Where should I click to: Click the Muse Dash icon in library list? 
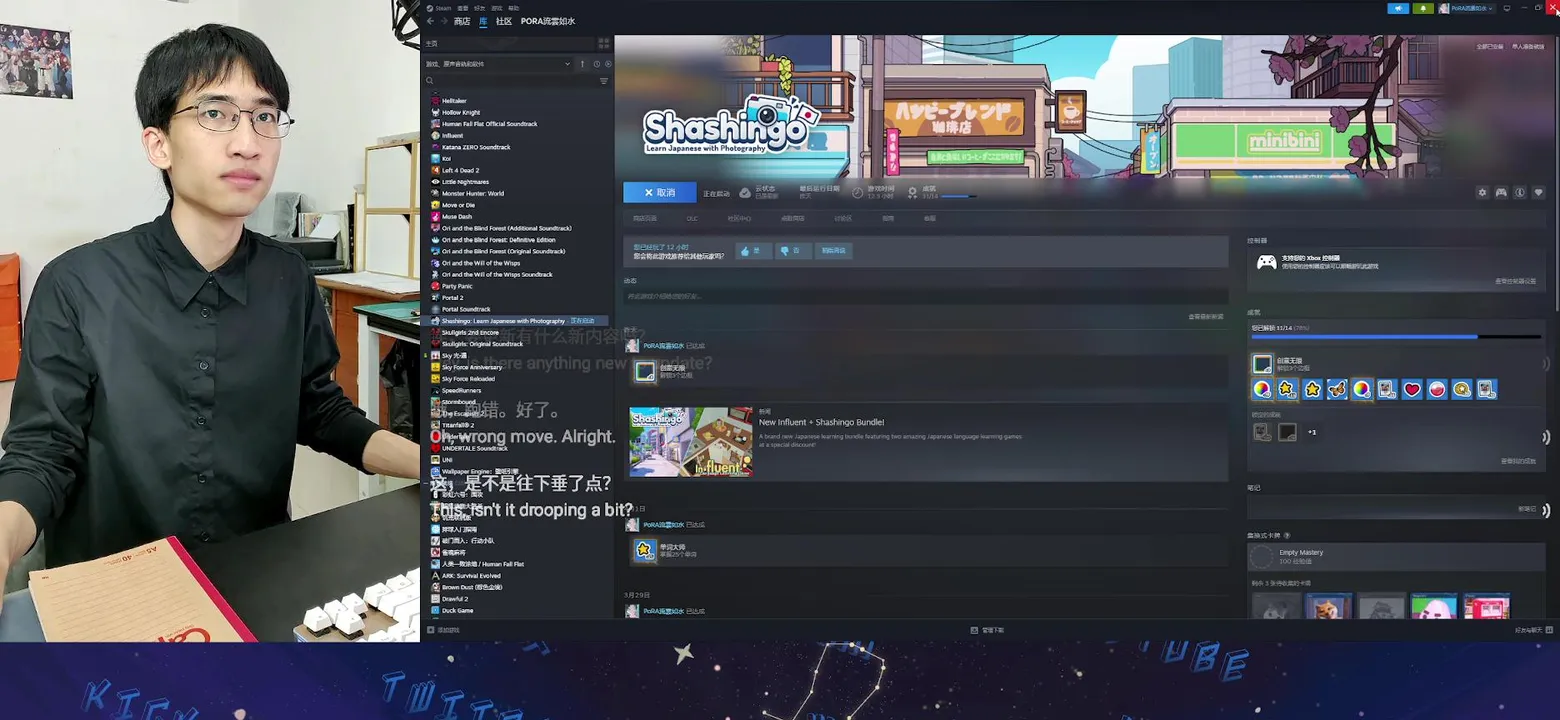tap(435, 216)
